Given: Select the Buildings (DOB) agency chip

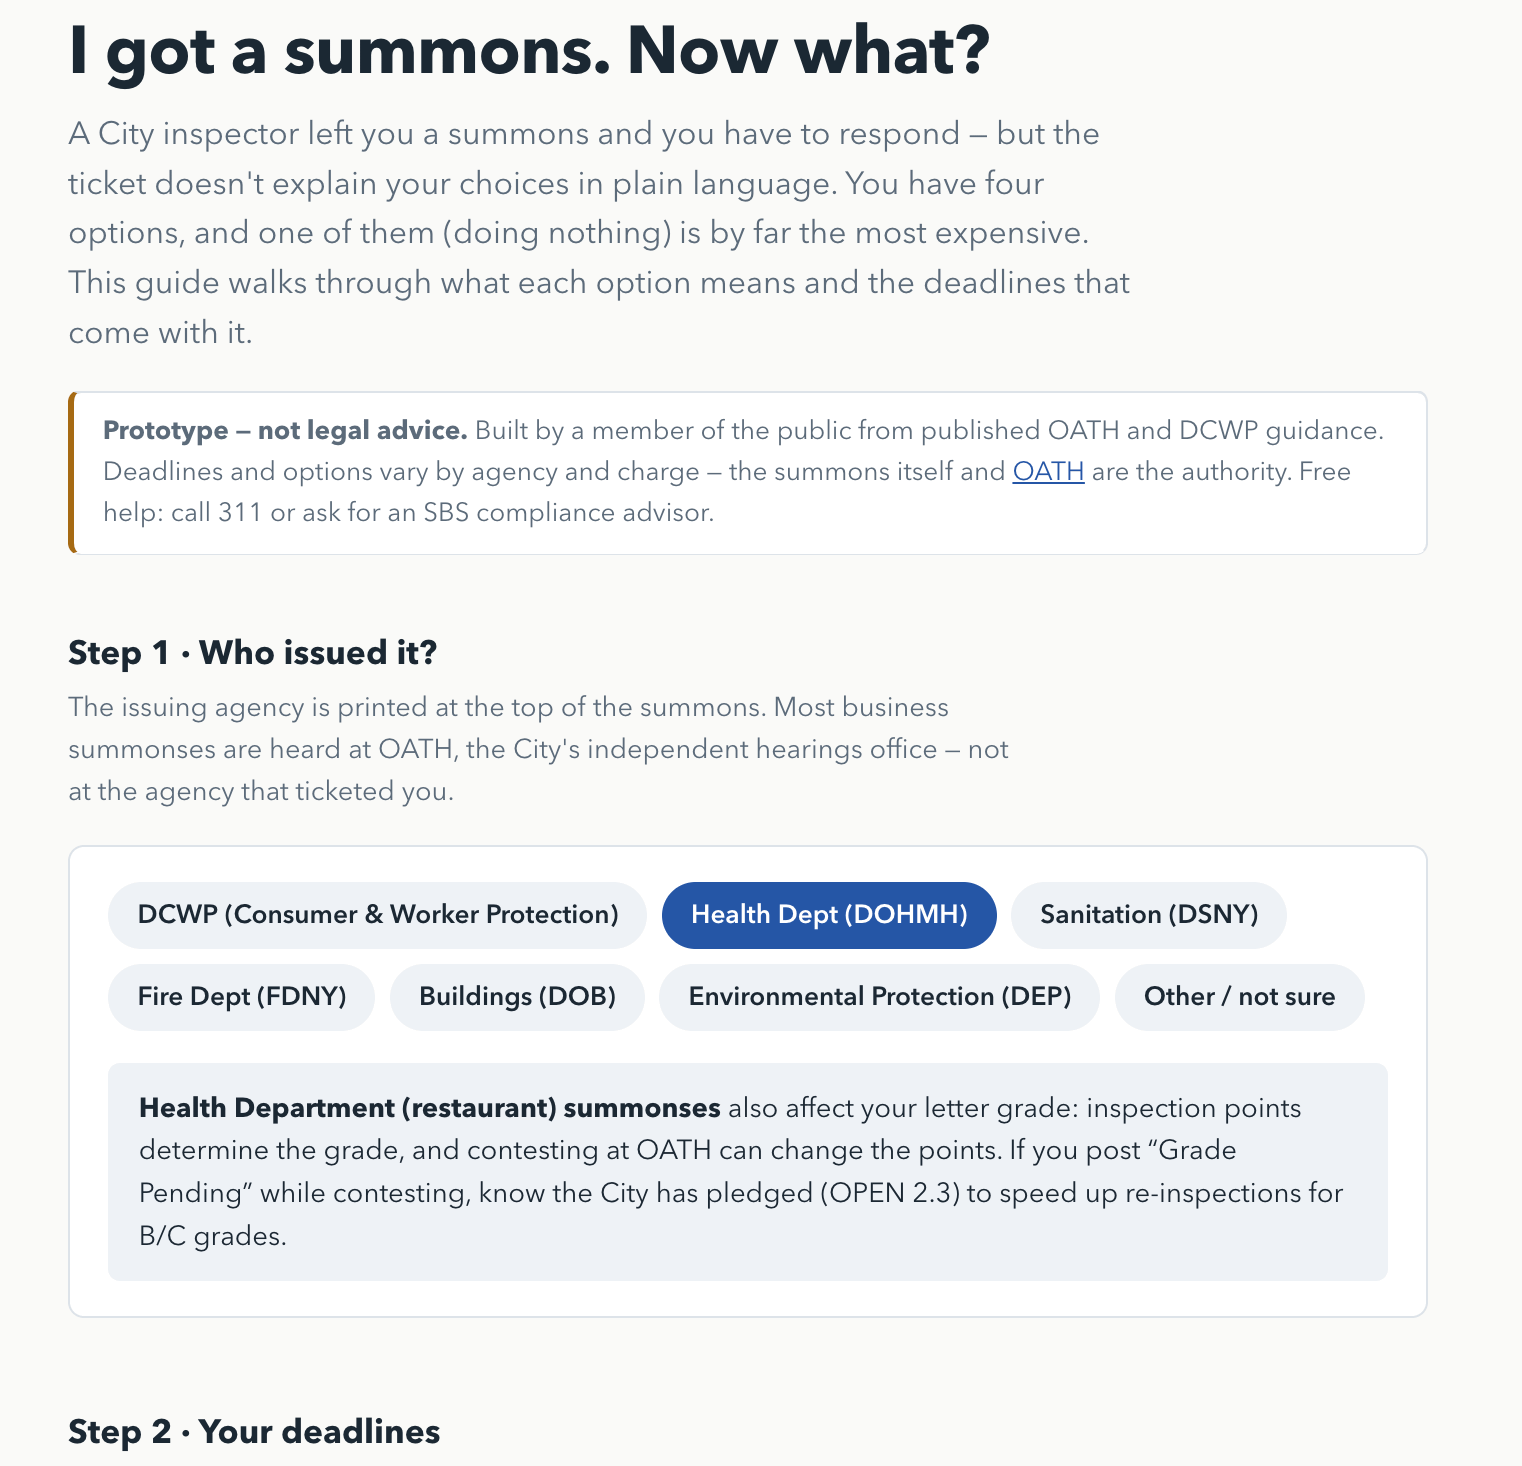Looking at the screenshot, I should coord(517,997).
